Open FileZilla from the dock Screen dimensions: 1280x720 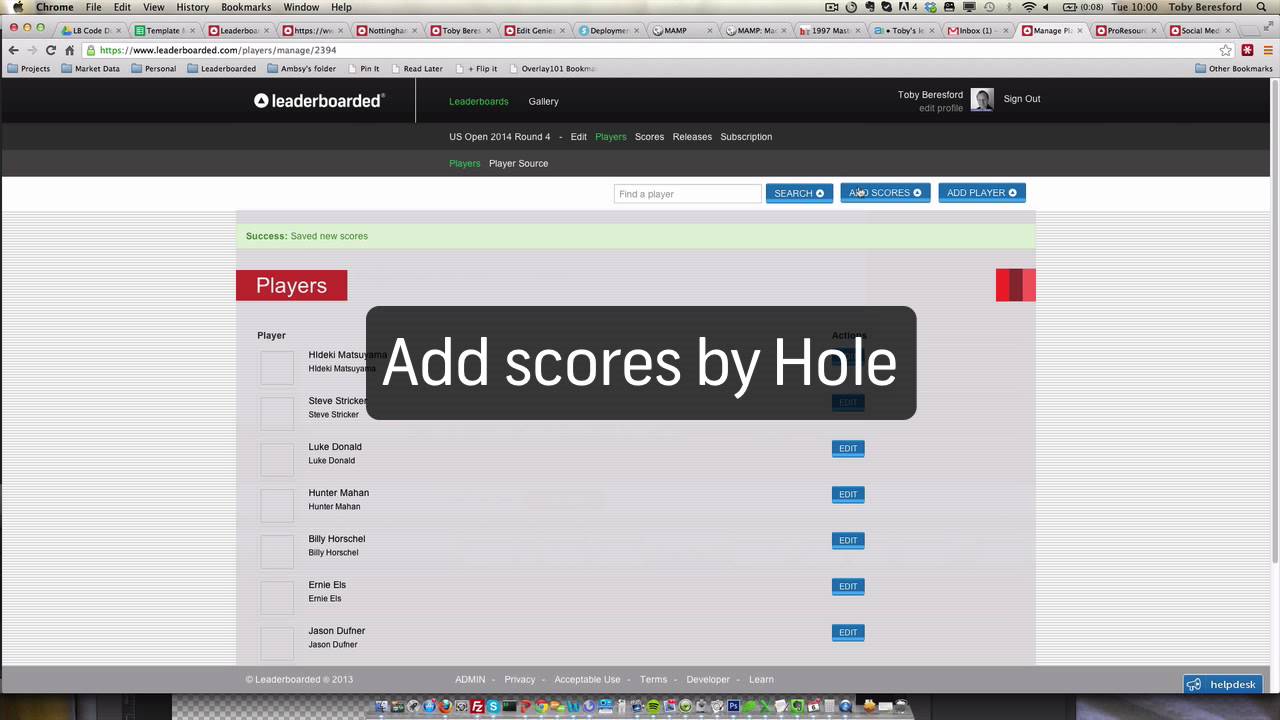pos(477,706)
